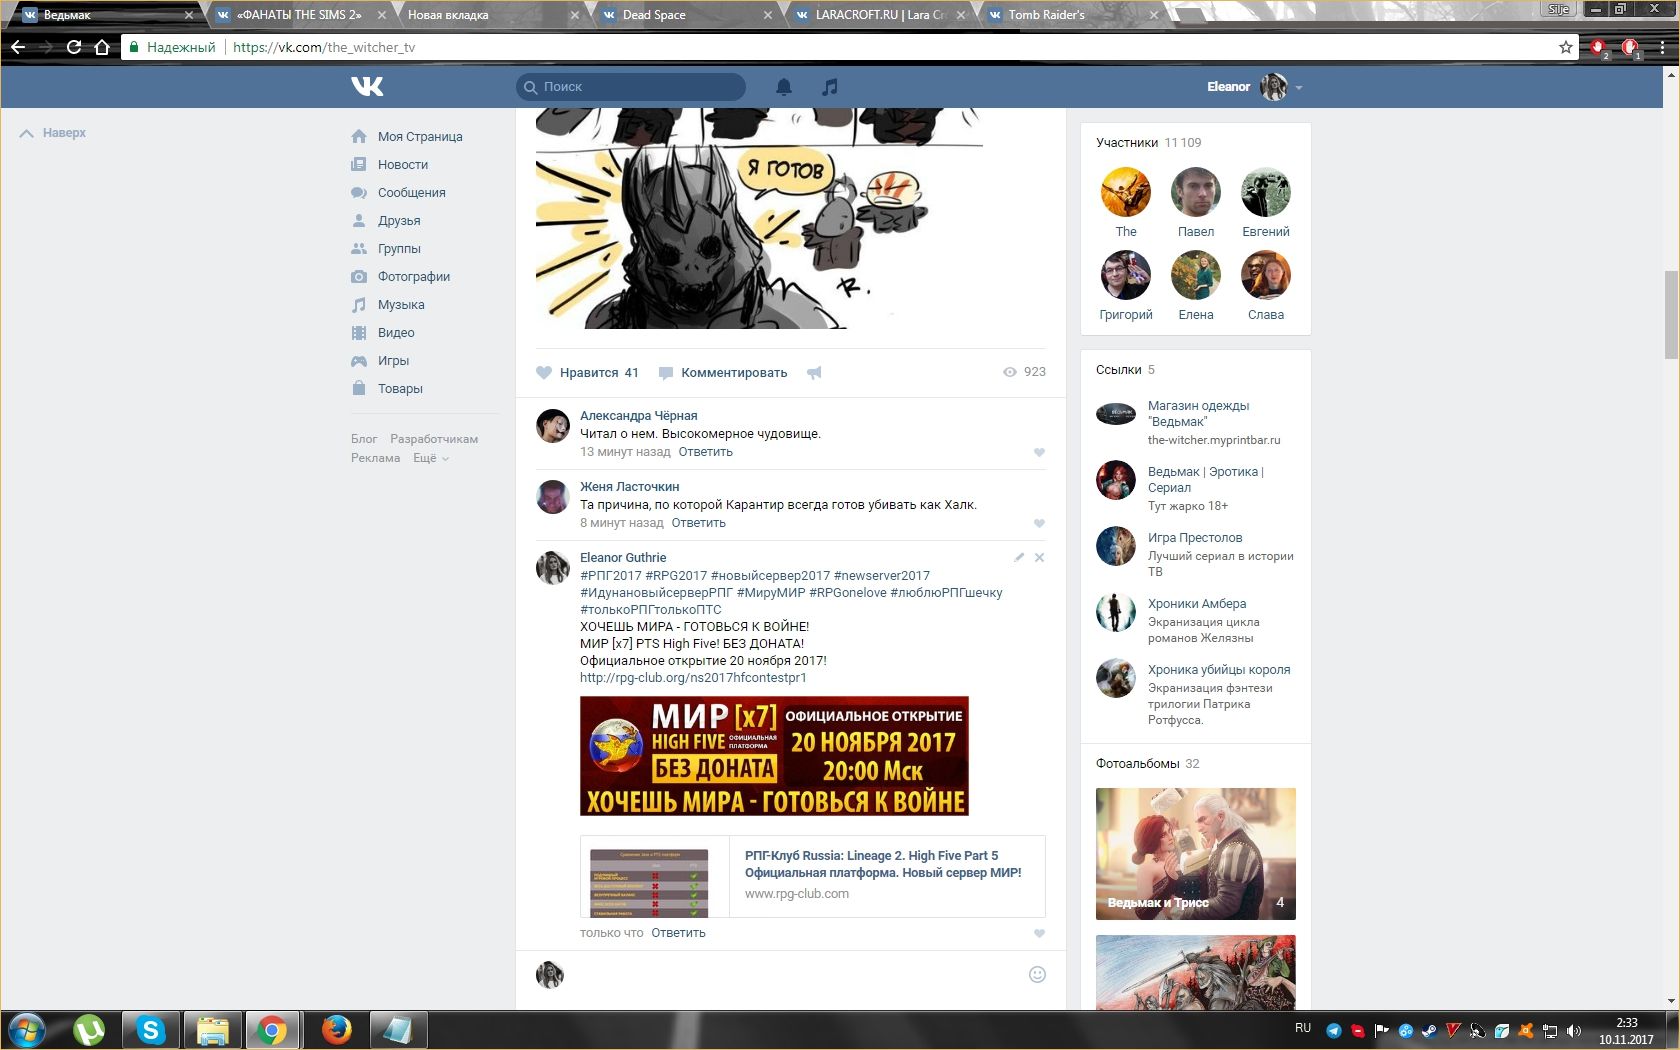Delete Eleanor Guthrie's comment with X icon
The width and height of the screenshot is (1680, 1050).
(x=1039, y=557)
